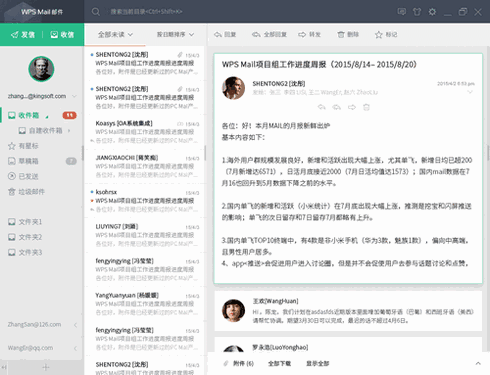This screenshot has height=375, width=490.
Task: Click the inbox unread count badge
Action: coord(69,115)
